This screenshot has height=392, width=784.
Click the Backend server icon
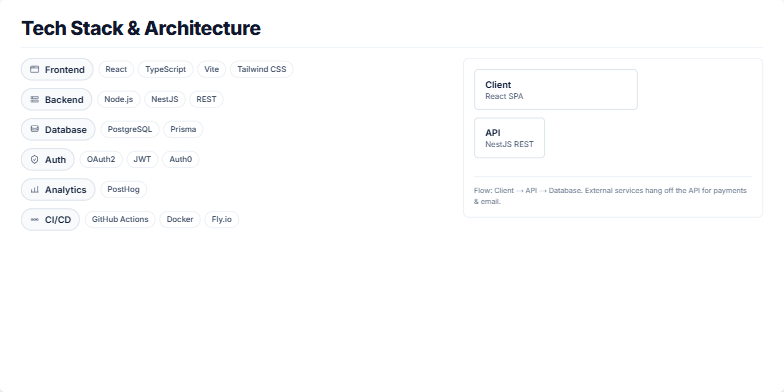tap(34, 100)
